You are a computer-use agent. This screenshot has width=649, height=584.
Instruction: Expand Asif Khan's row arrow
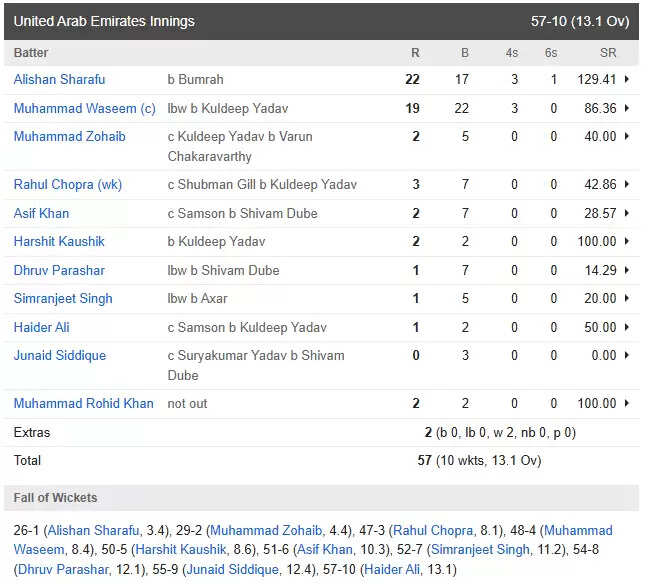627,213
